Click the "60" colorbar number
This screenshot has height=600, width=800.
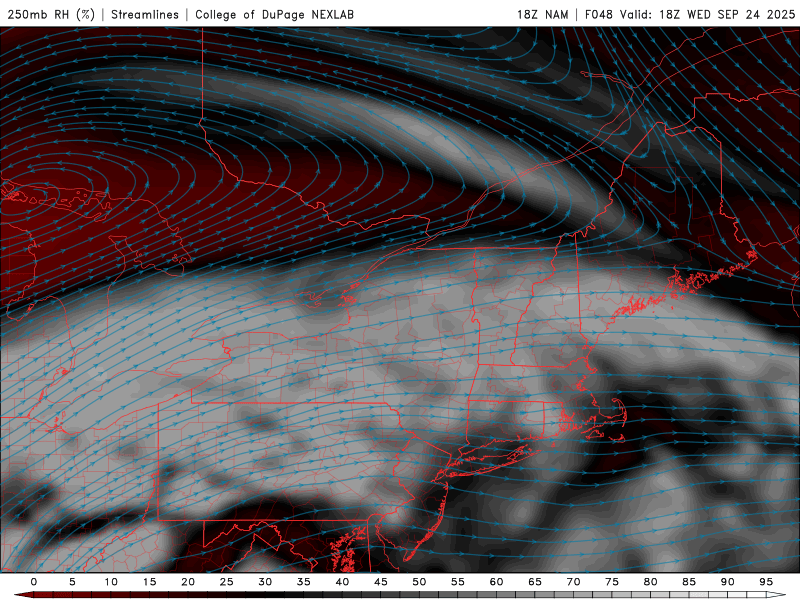tap(496, 582)
